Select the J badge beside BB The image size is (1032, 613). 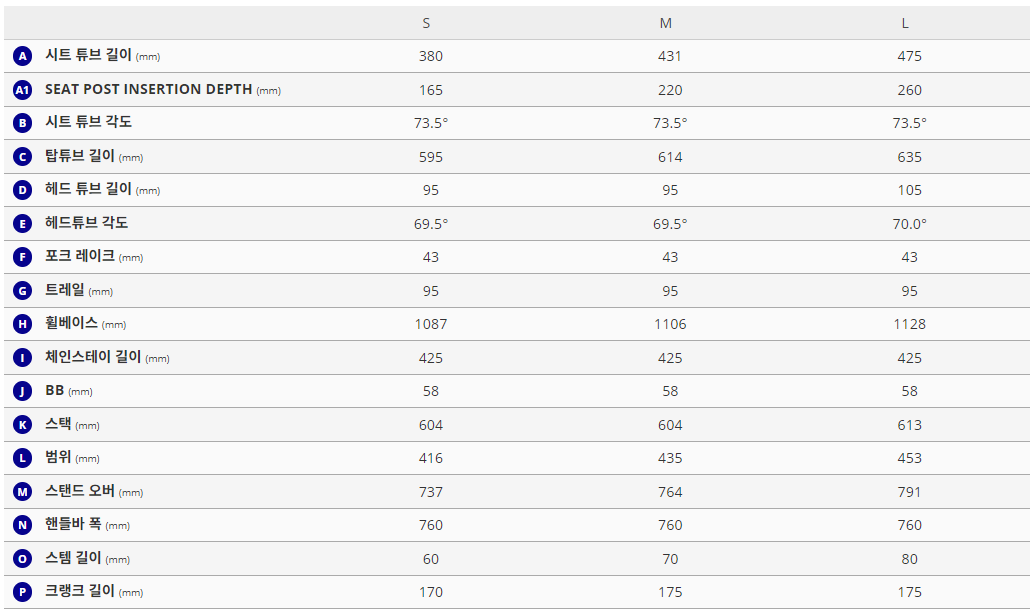pyautogui.click(x=22, y=391)
